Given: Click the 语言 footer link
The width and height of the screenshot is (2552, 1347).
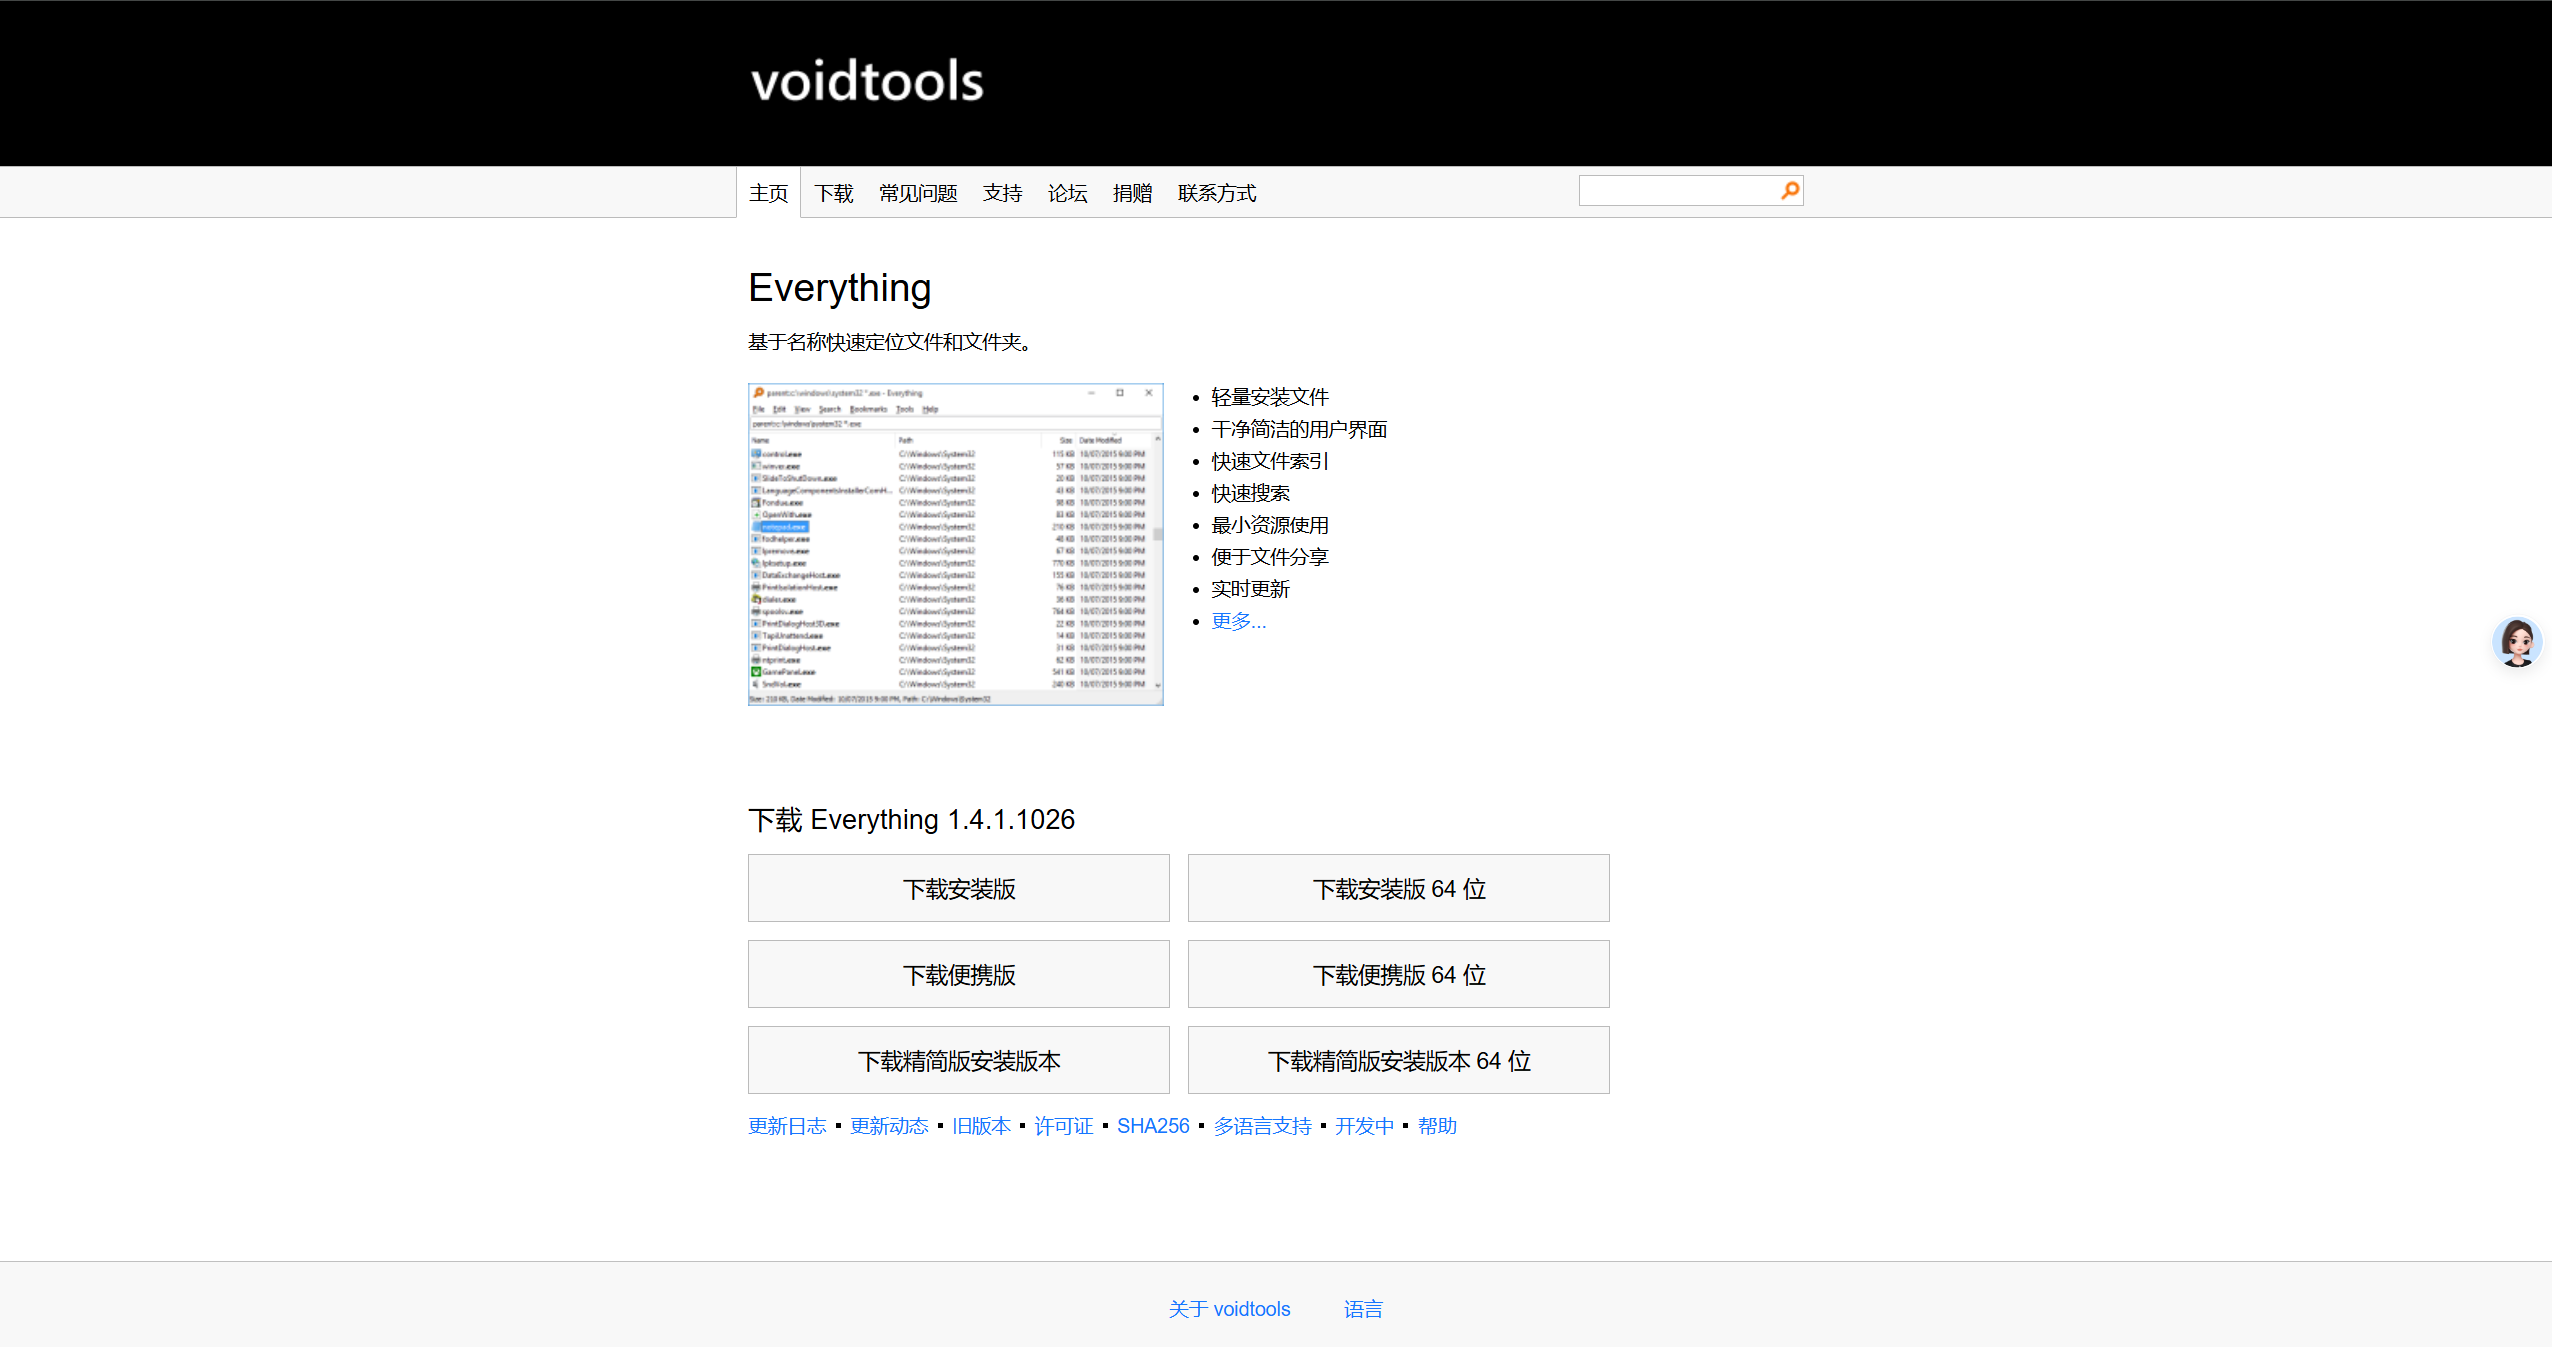Looking at the screenshot, I should pos(1363,1309).
